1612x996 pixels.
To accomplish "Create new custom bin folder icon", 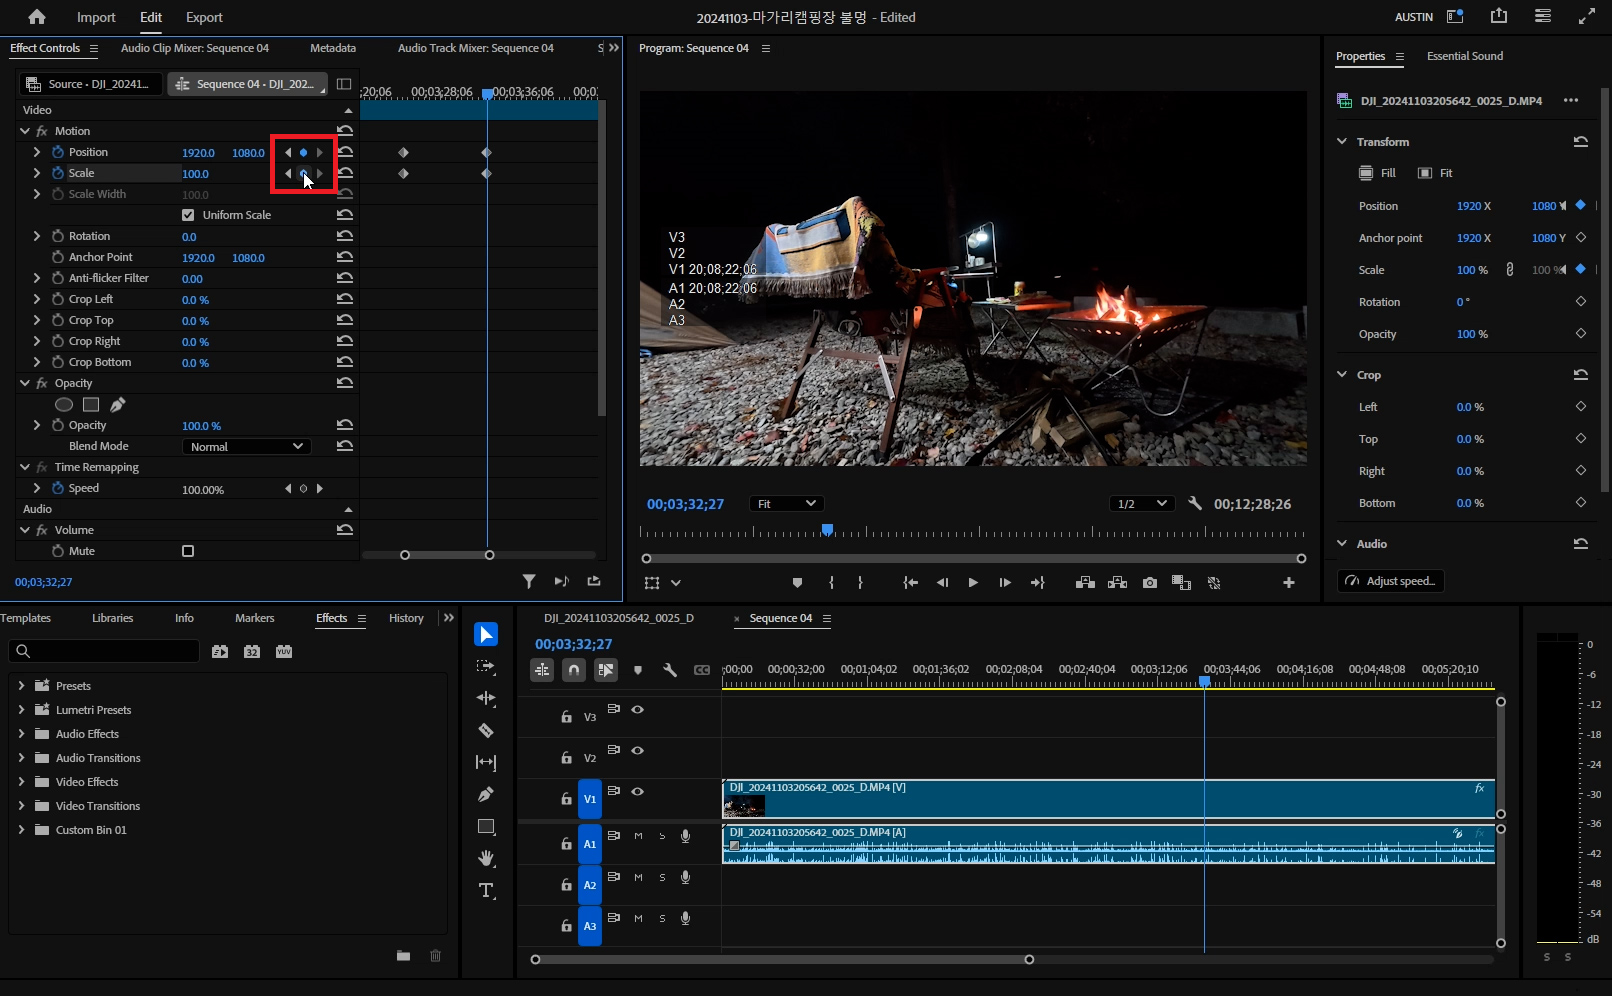I will [403, 956].
